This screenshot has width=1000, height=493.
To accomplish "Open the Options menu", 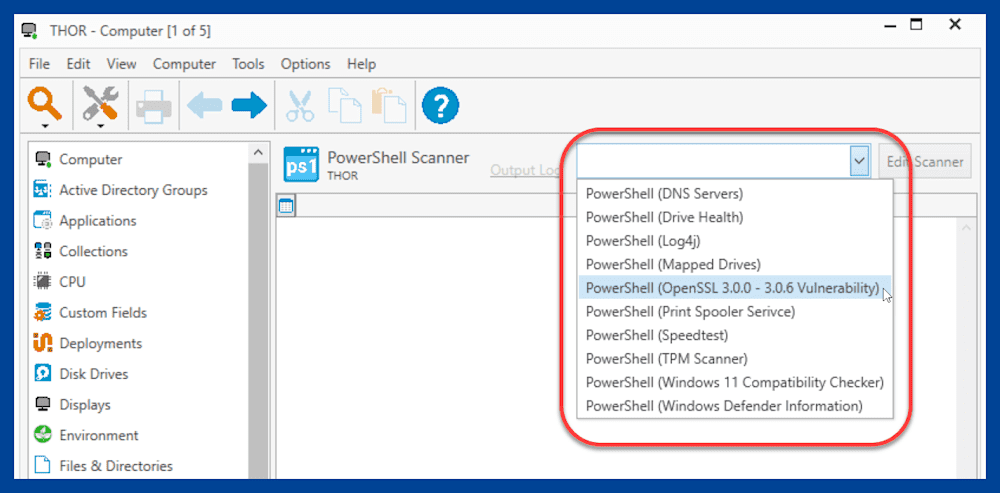I will [305, 64].
